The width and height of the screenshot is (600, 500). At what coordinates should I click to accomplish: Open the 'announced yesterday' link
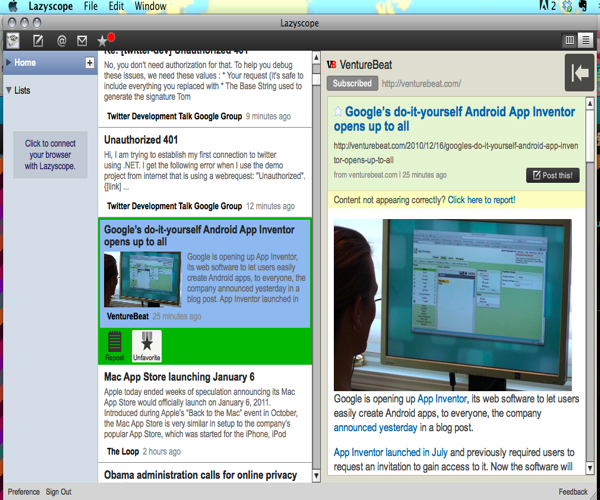pos(375,427)
